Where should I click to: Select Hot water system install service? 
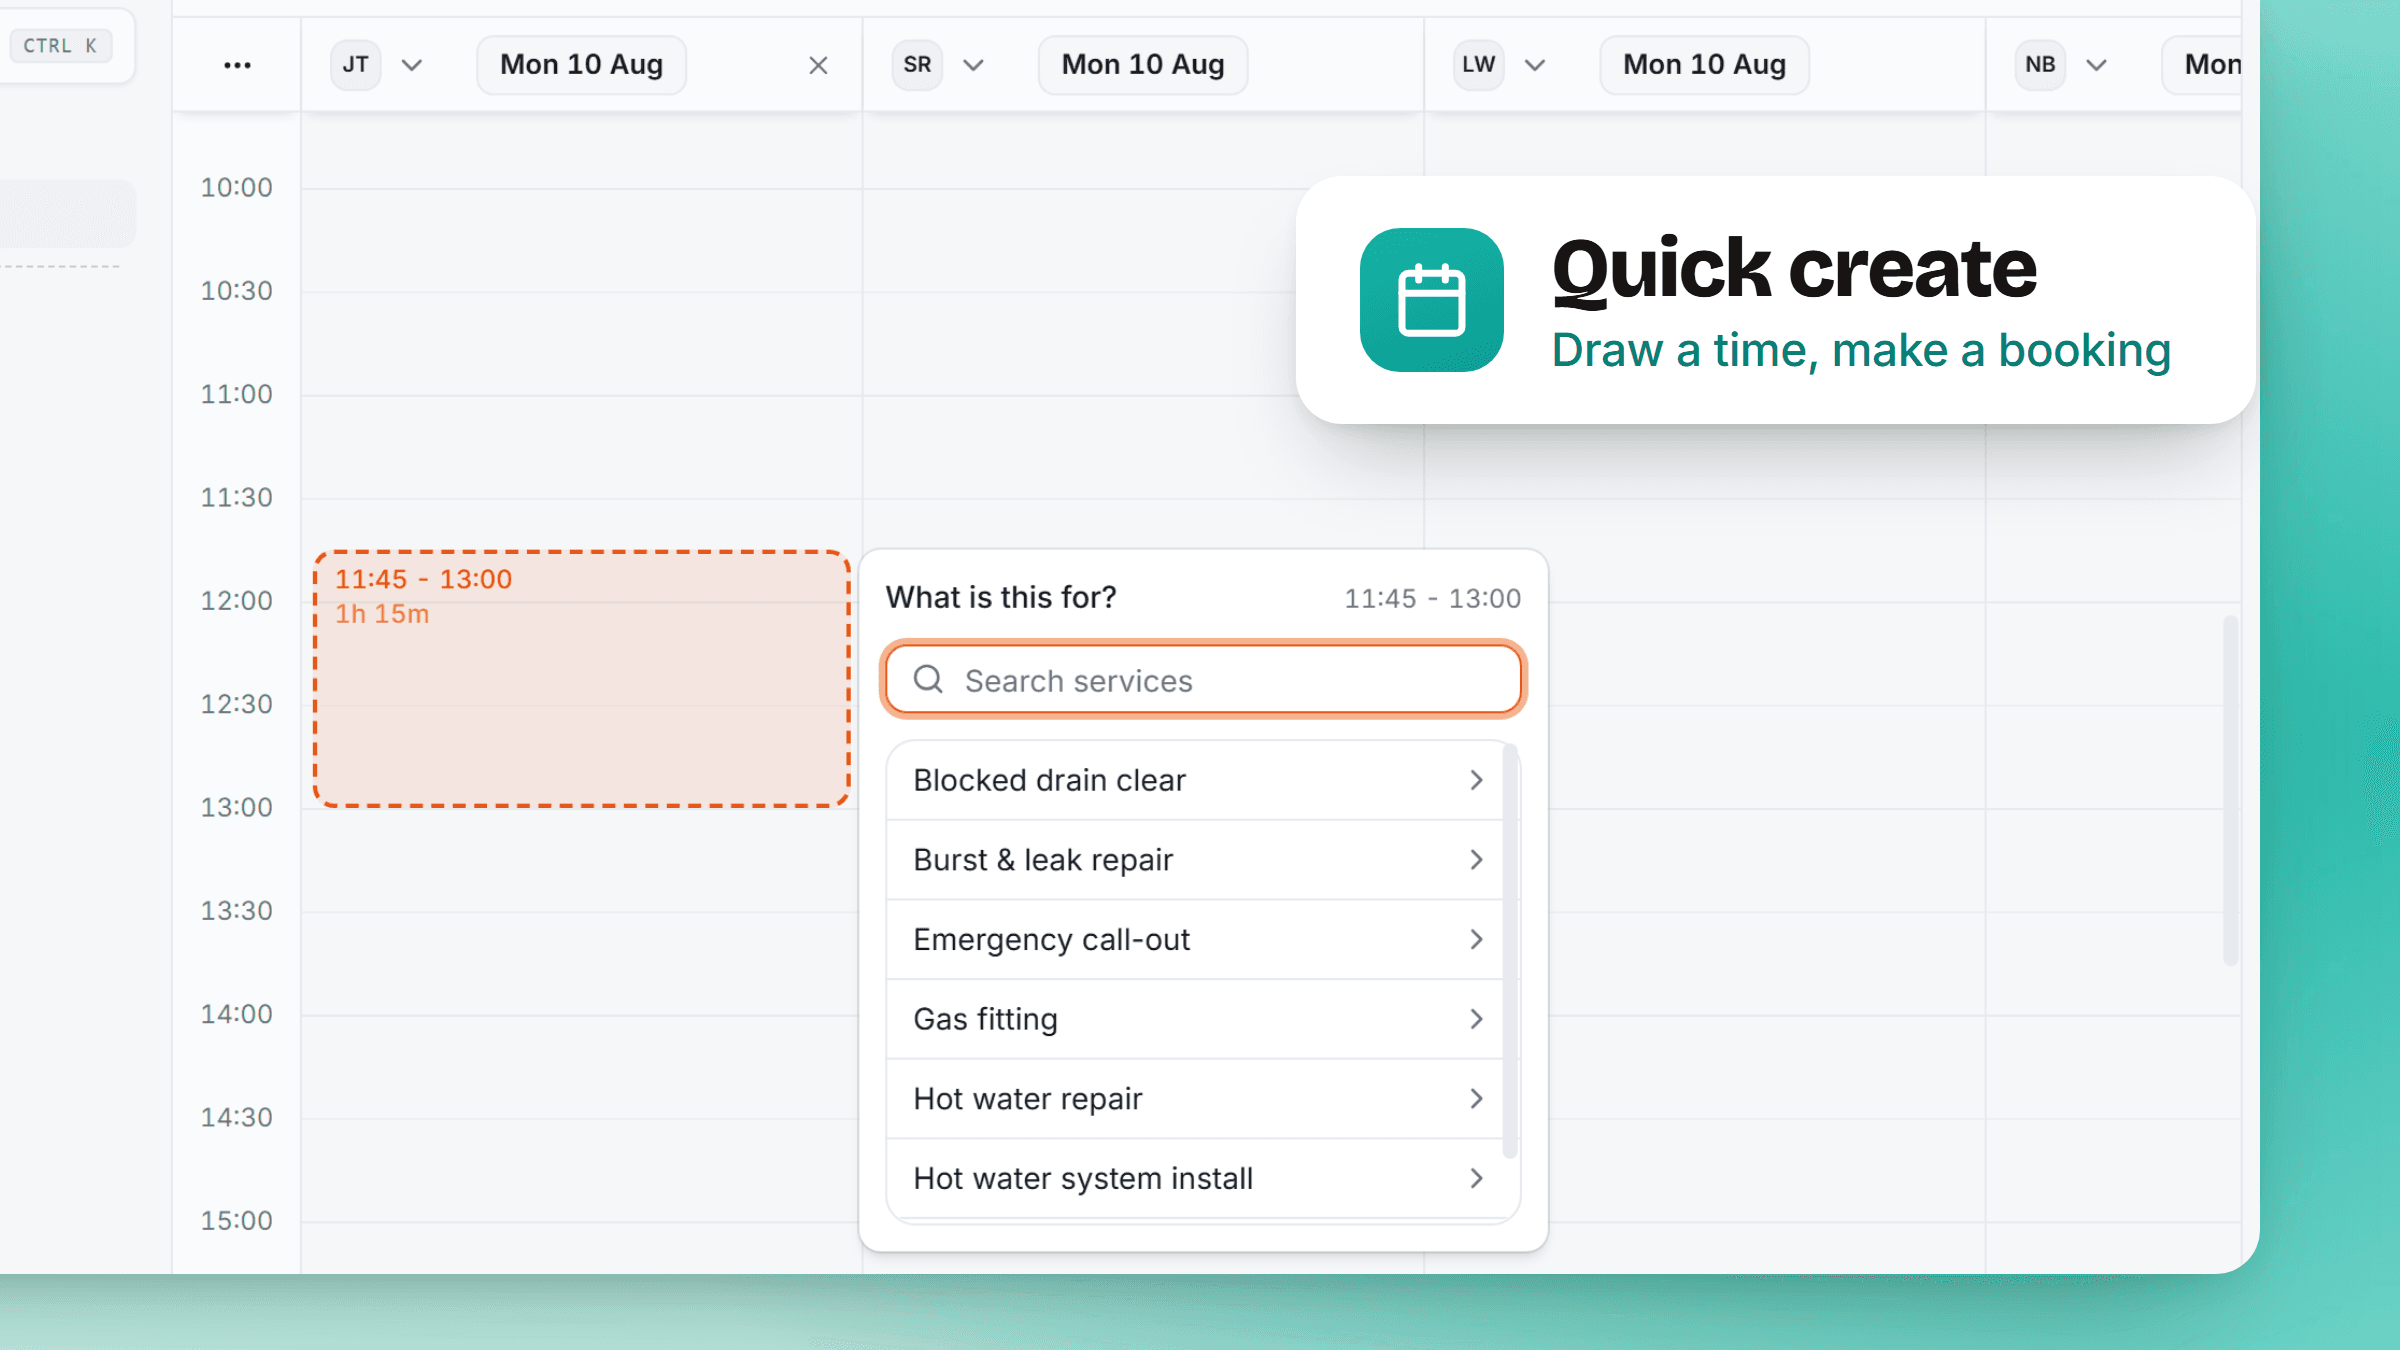click(1195, 1178)
